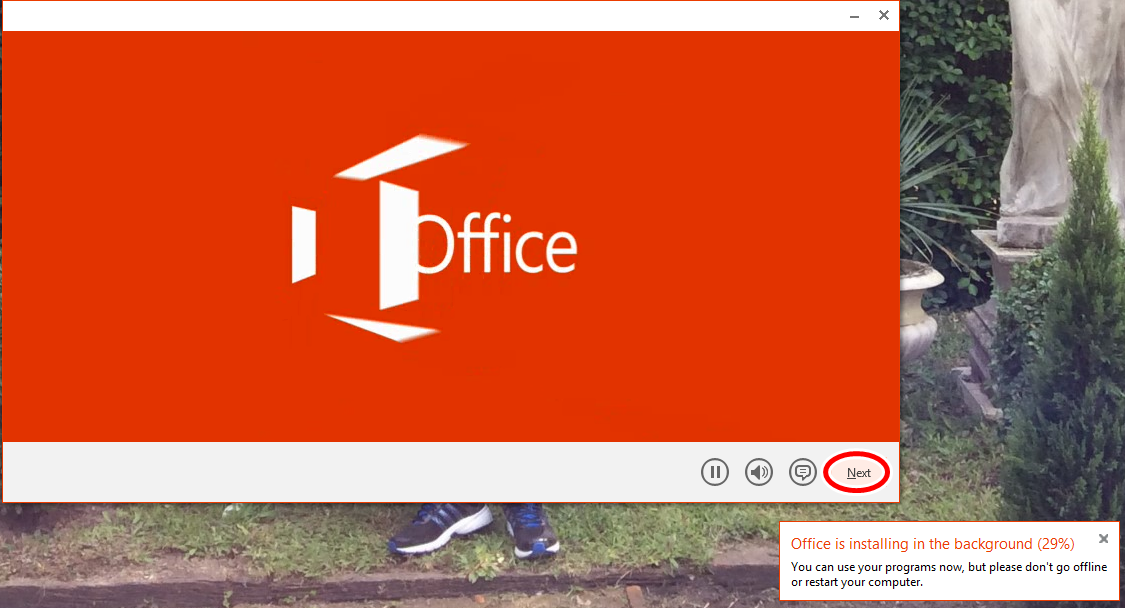Dismiss the Office installing notification
The height and width of the screenshot is (608, 1125).
pyautogui.click(x=1103, y=538)
